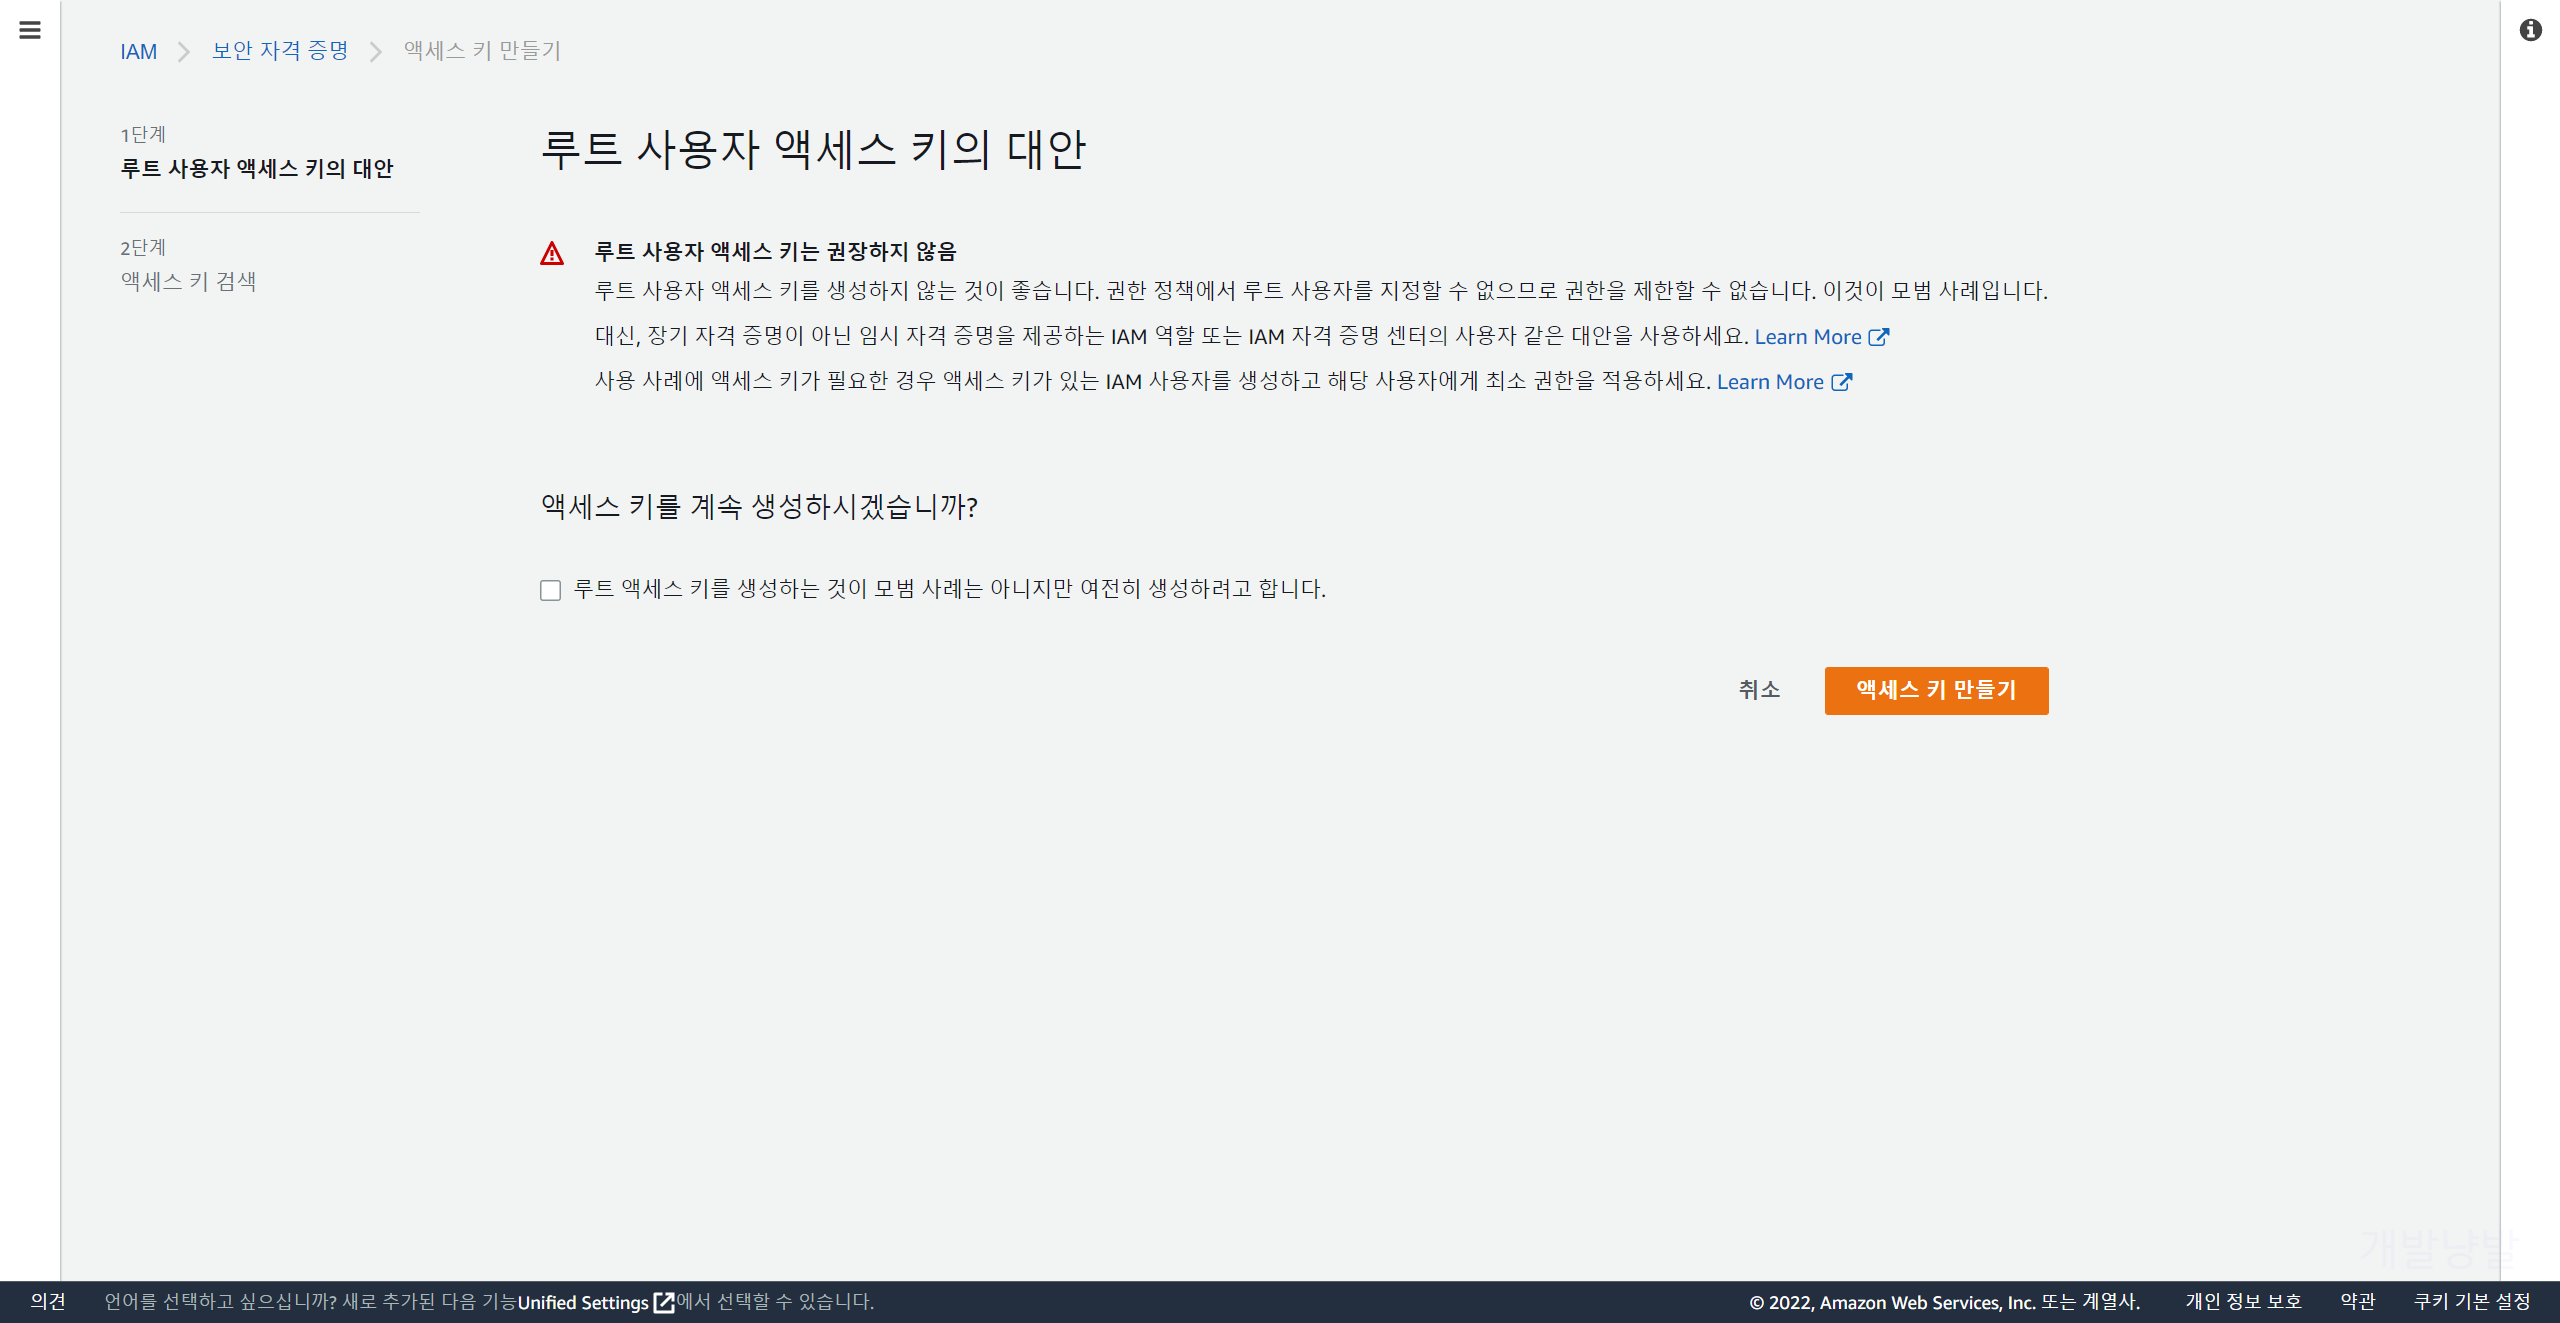Open first Learn More link about IAM roles
The width and height of the screenshot is (2560, 1323).
[x=1807, y=337]
